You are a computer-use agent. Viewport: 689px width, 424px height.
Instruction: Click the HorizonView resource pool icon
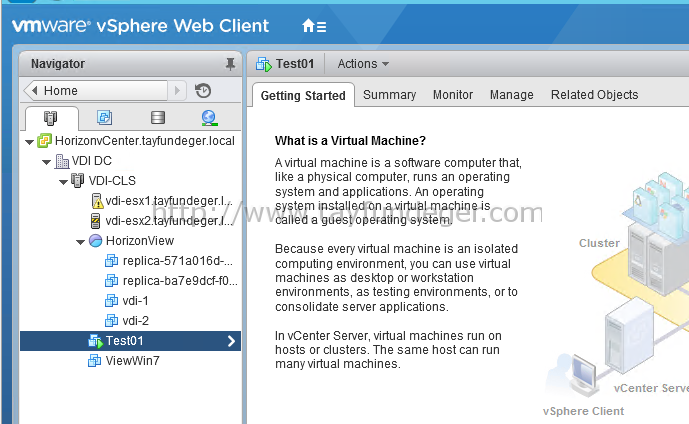(x=95, y=241)
